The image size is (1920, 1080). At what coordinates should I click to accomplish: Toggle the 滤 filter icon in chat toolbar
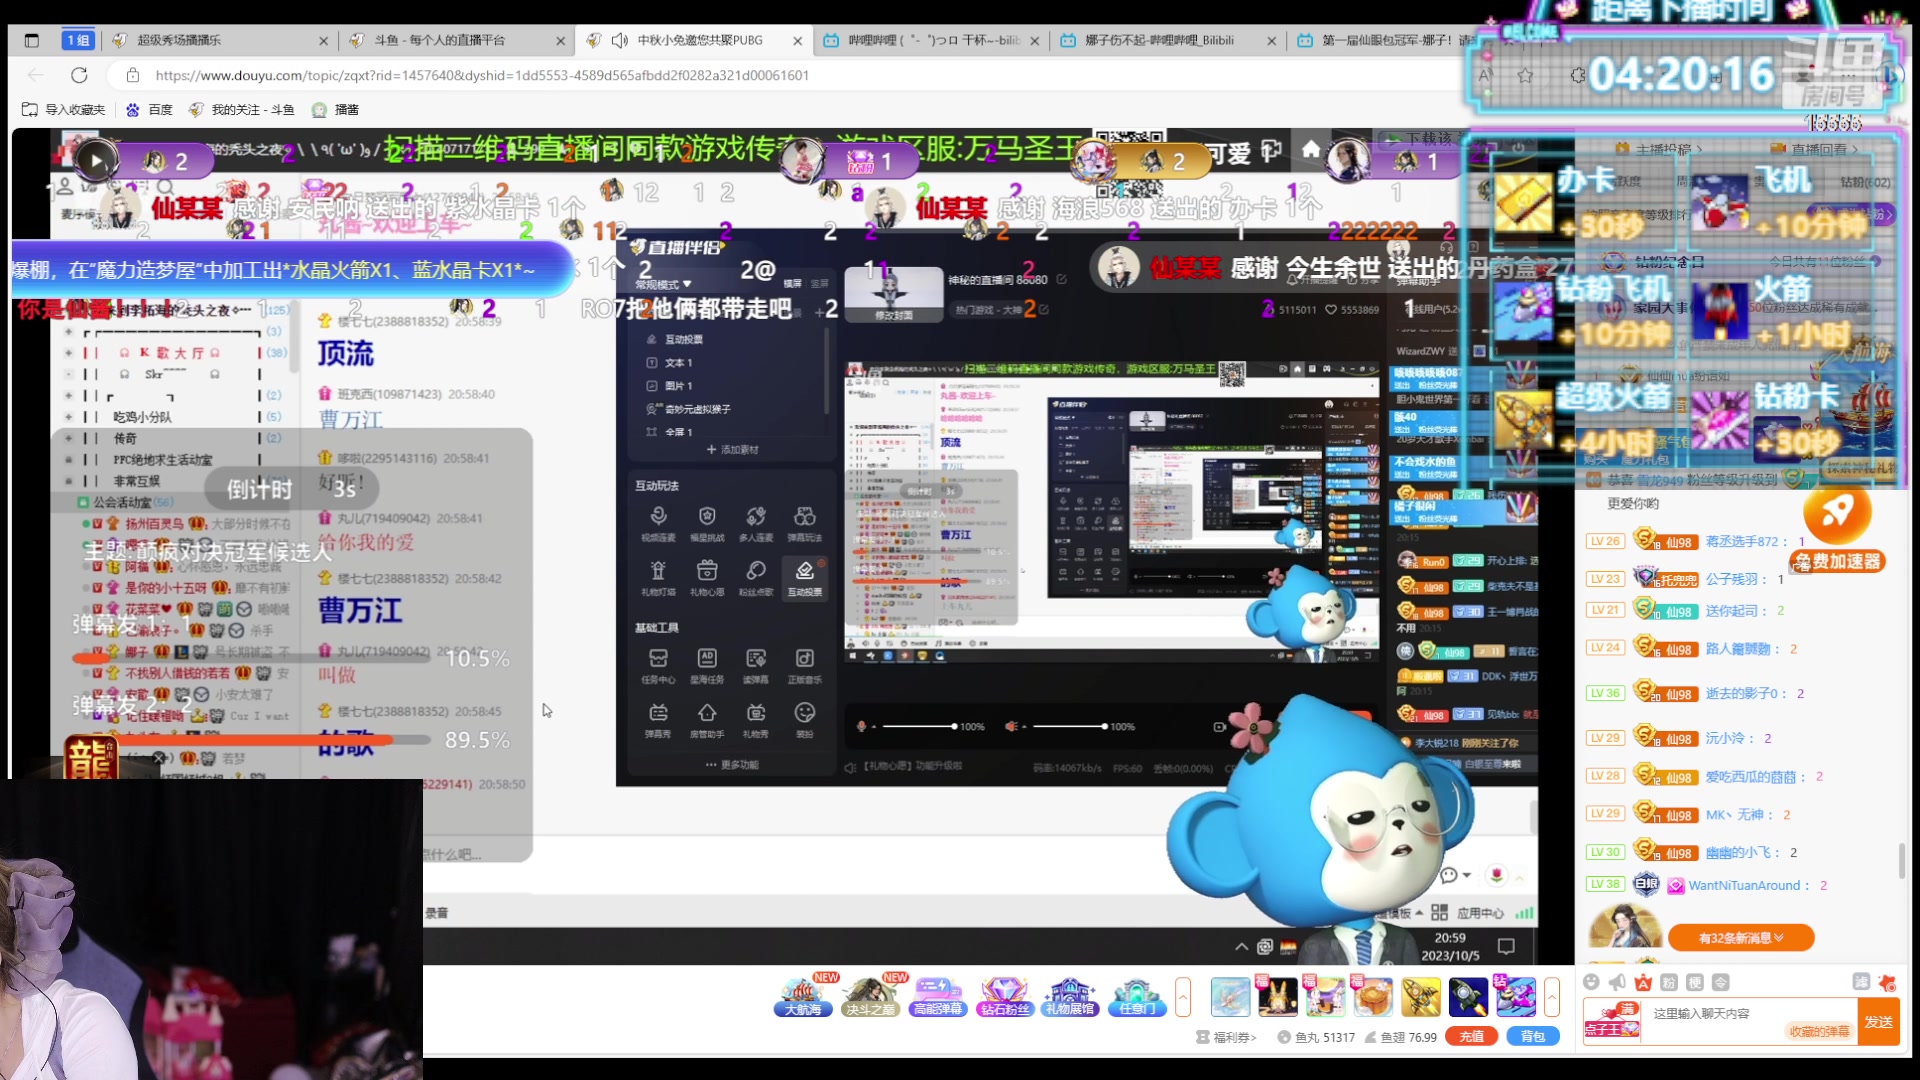click(1861, 982)
